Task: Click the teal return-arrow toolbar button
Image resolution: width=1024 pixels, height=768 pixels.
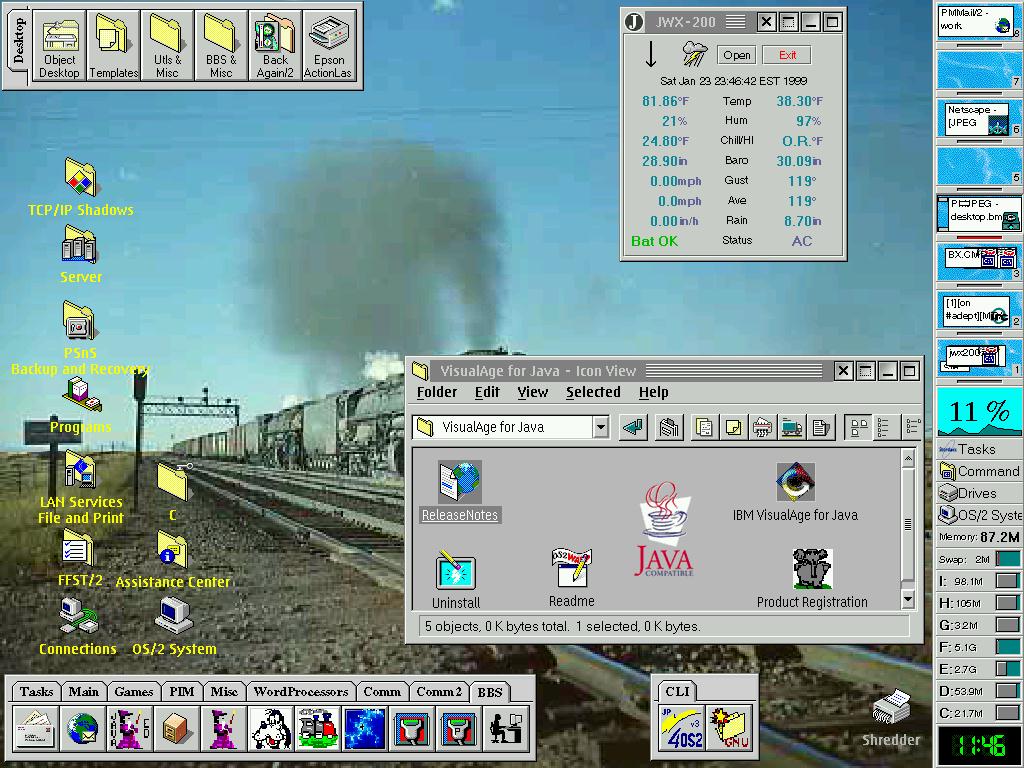Action: pos(633,428)
